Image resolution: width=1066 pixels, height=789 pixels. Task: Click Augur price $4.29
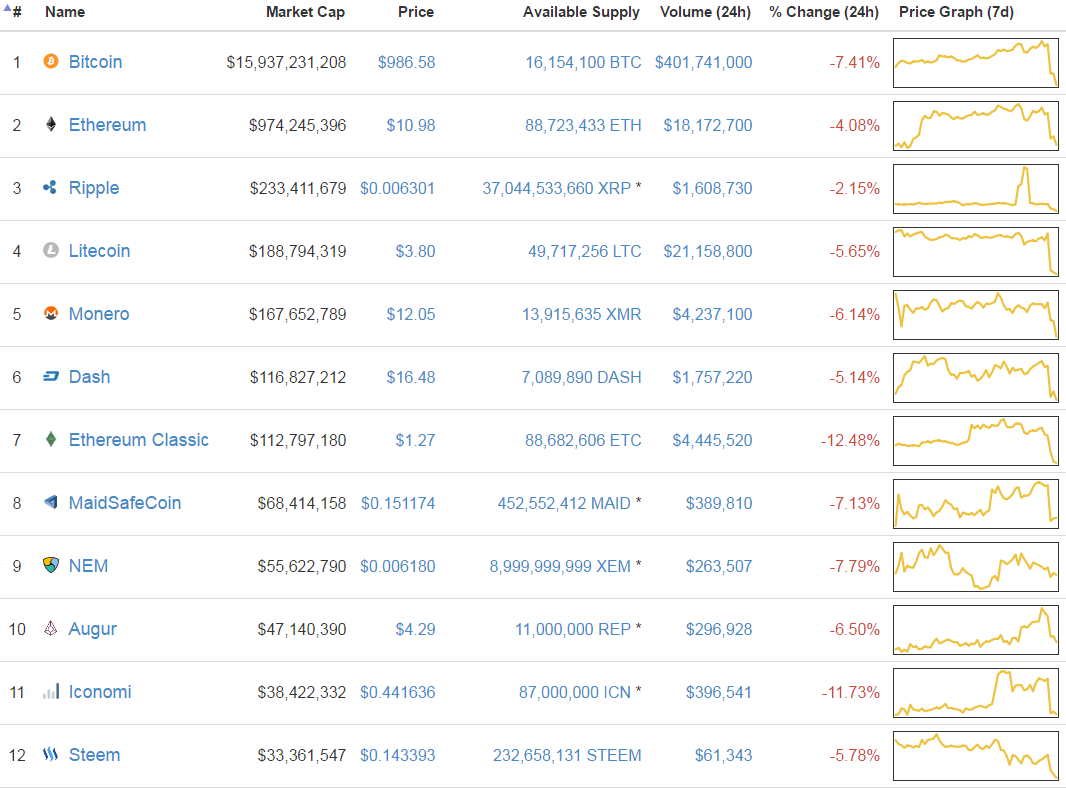pos(415,629)
